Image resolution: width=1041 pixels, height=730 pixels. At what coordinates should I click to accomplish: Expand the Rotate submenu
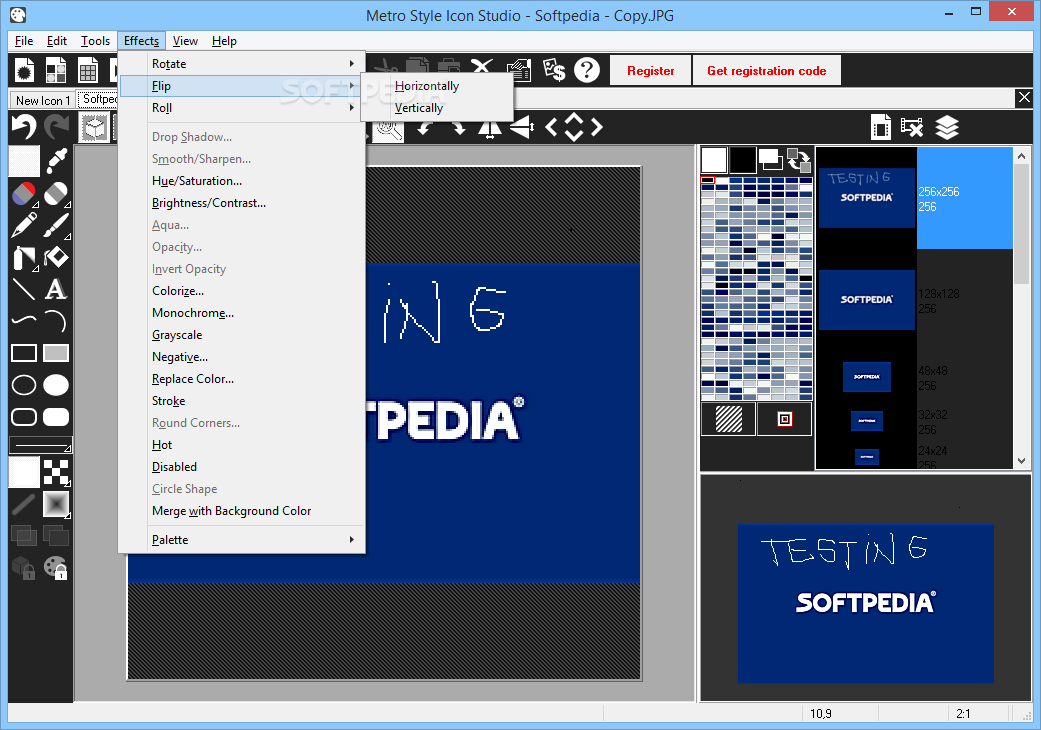(242, 64)
